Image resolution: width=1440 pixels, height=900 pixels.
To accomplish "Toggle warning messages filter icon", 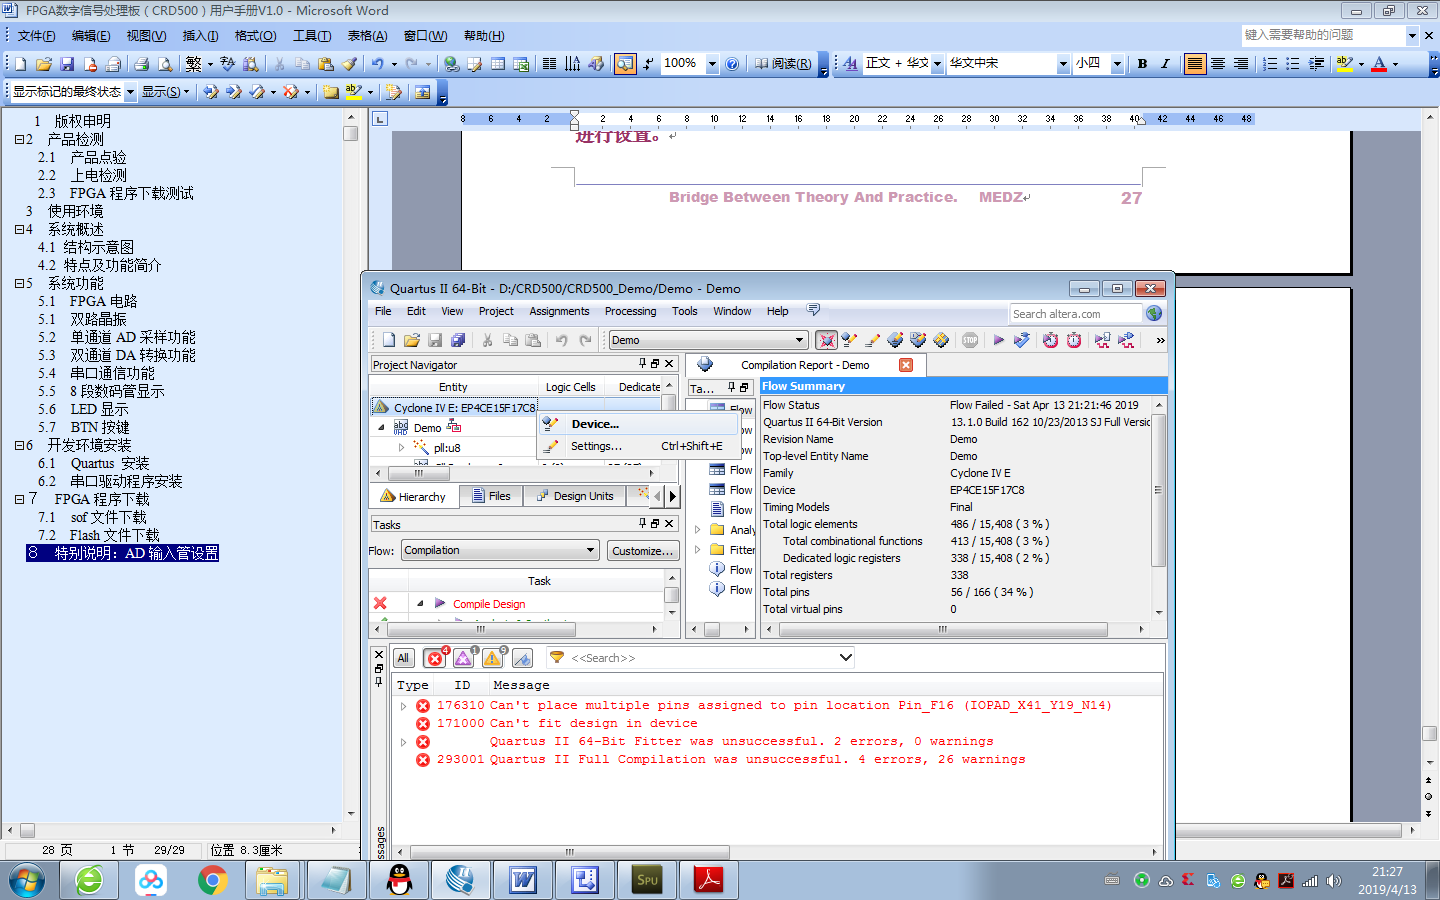I will [493, 658].
